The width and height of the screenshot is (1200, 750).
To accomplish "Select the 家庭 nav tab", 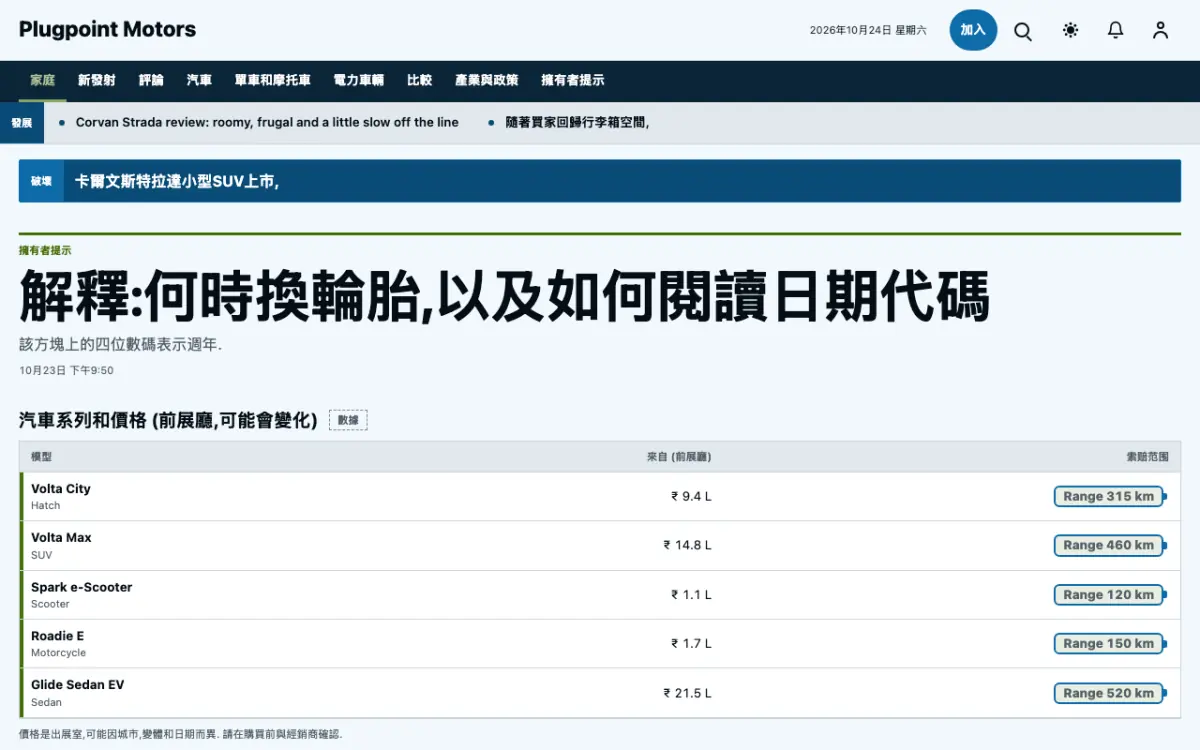I will [43, 81].
